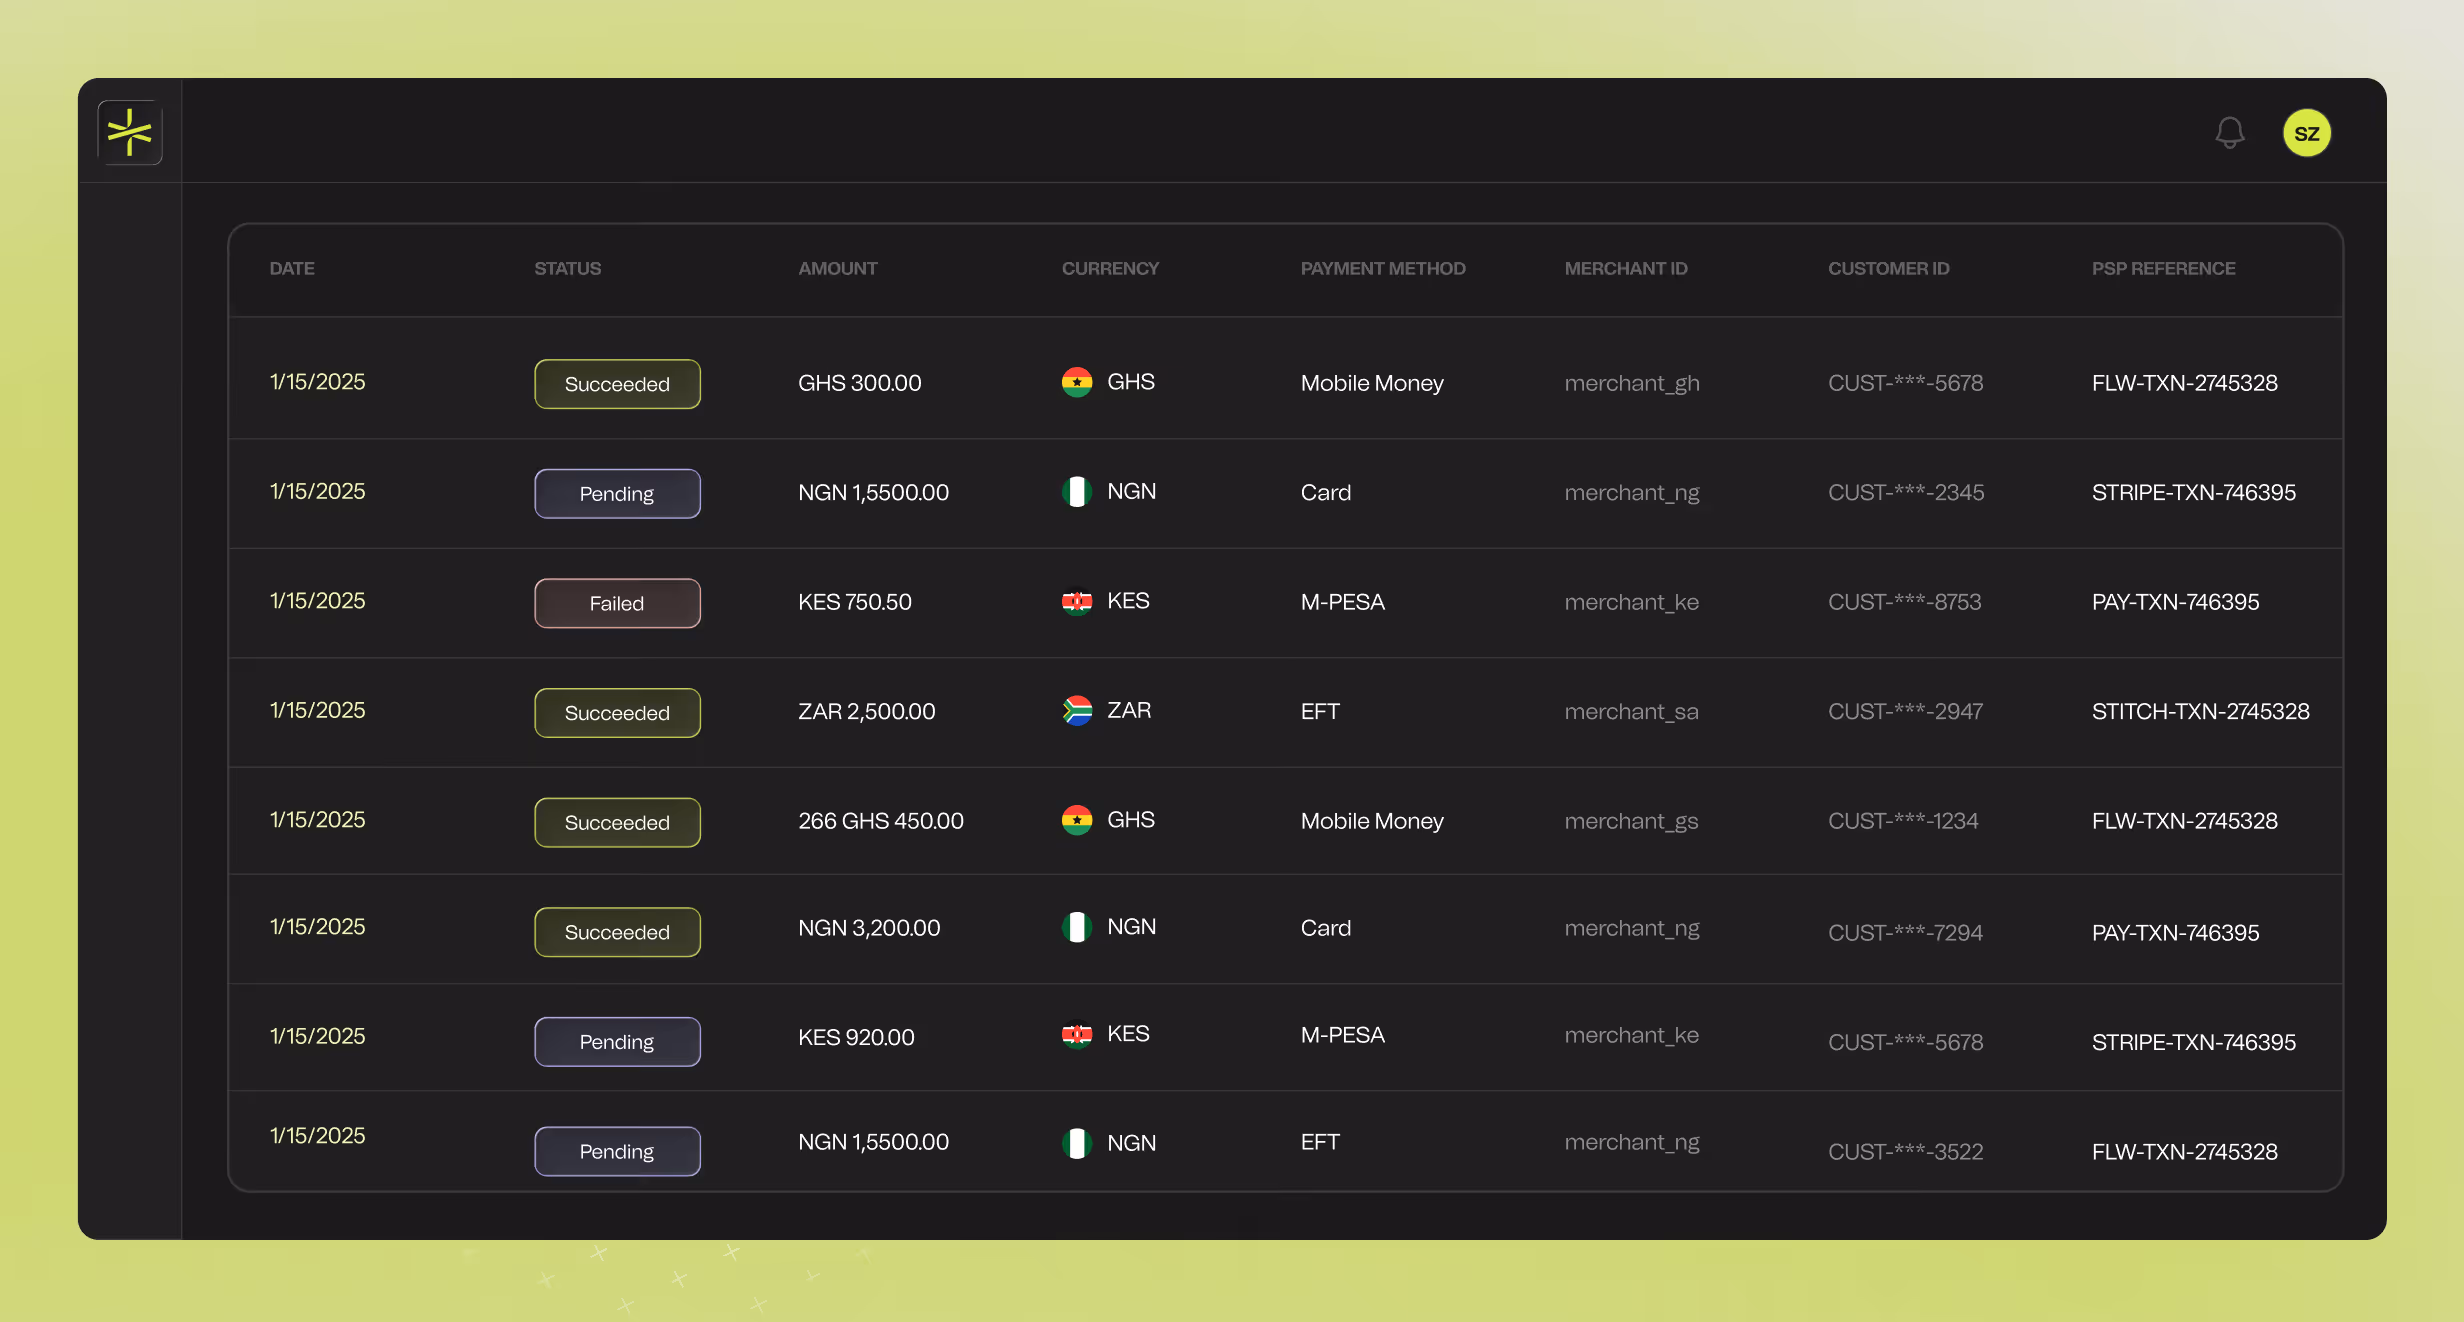The width and height of the screenshot is (2464, 1322).
Task: Open the notifications bell
Action: (x=2229, y=132)
